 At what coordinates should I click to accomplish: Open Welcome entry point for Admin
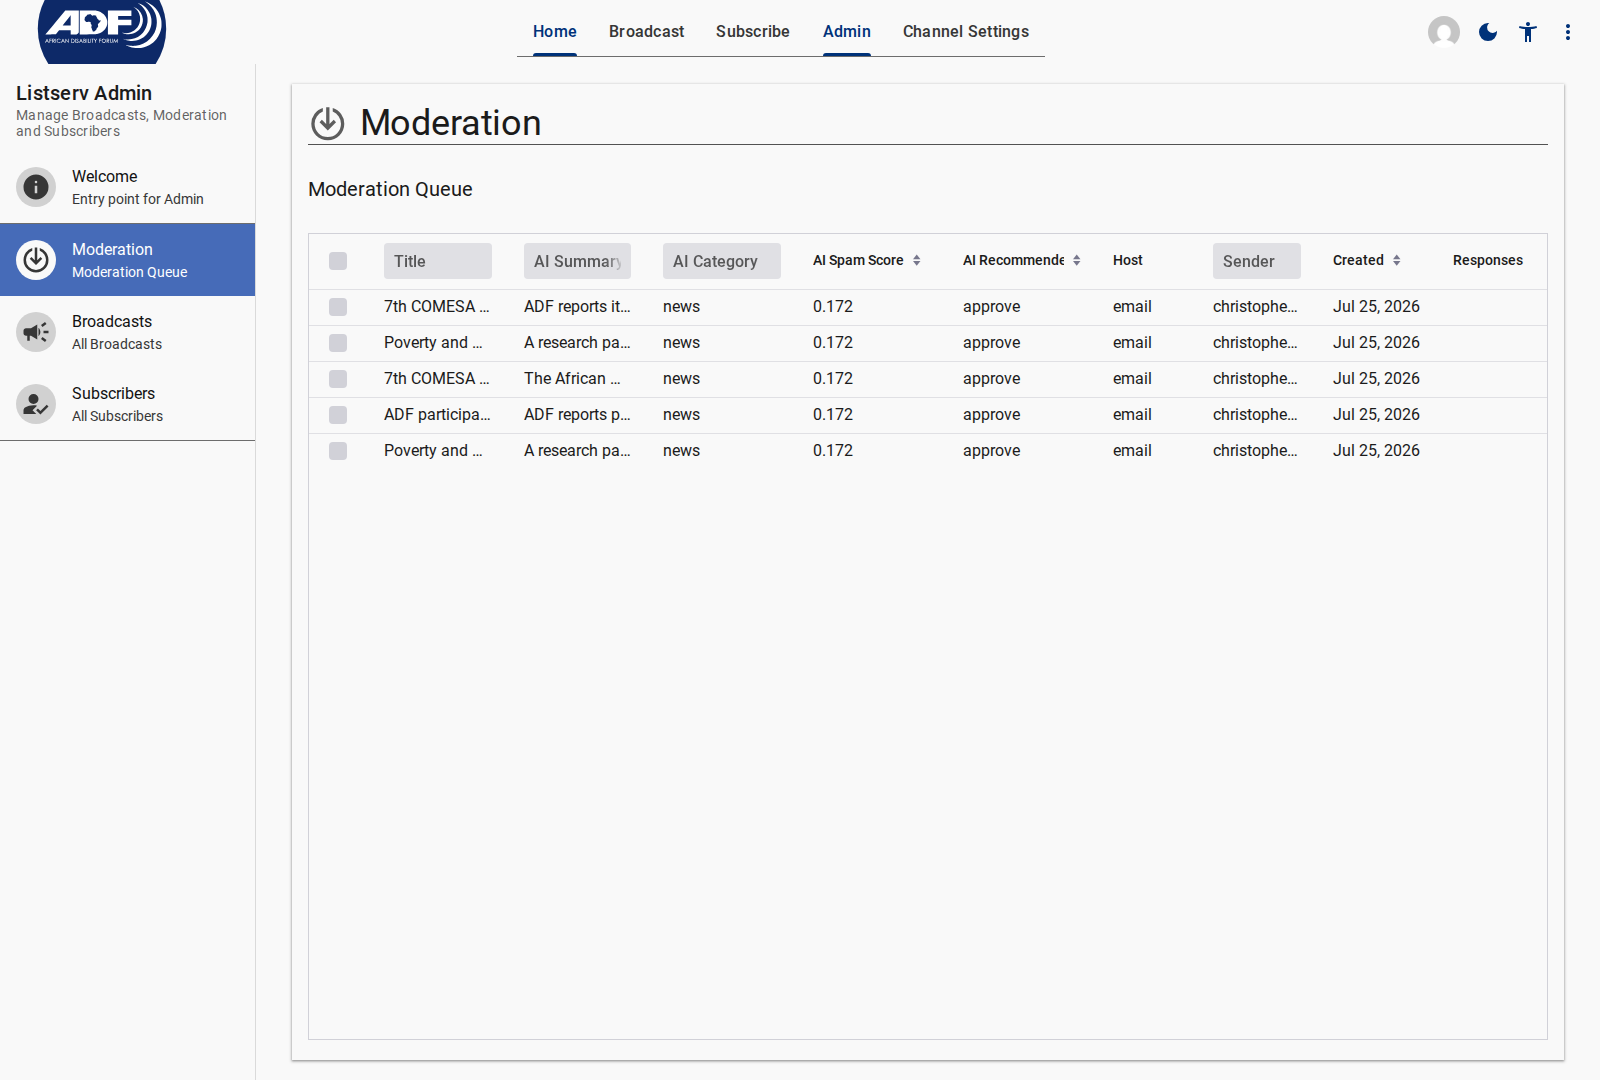click(x=127, y=187)
